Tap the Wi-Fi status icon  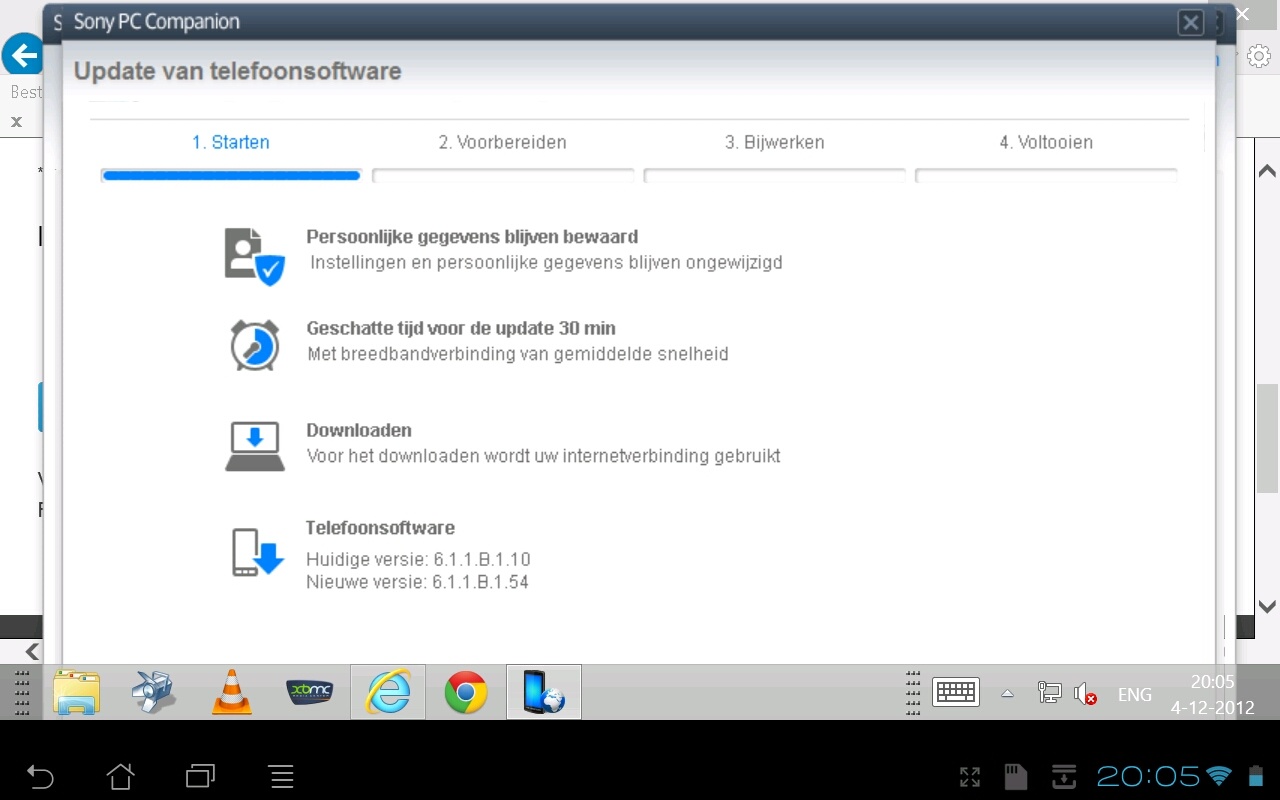coord(1219,776)
